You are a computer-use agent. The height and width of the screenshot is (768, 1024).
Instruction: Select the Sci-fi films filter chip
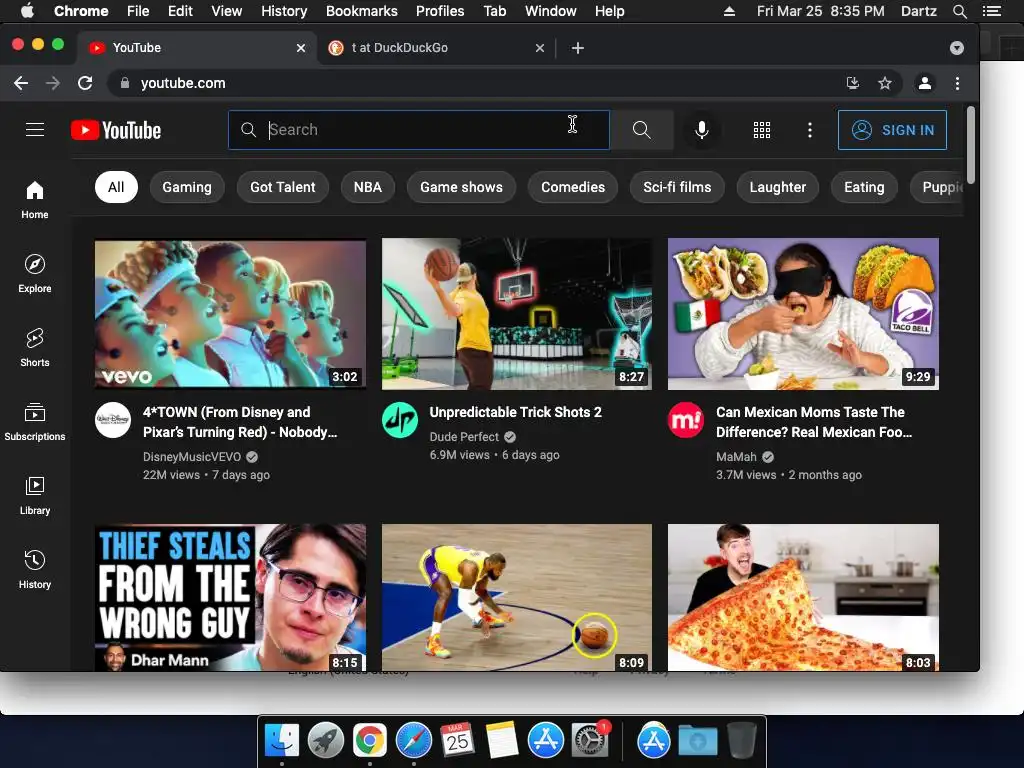point(677,187)
